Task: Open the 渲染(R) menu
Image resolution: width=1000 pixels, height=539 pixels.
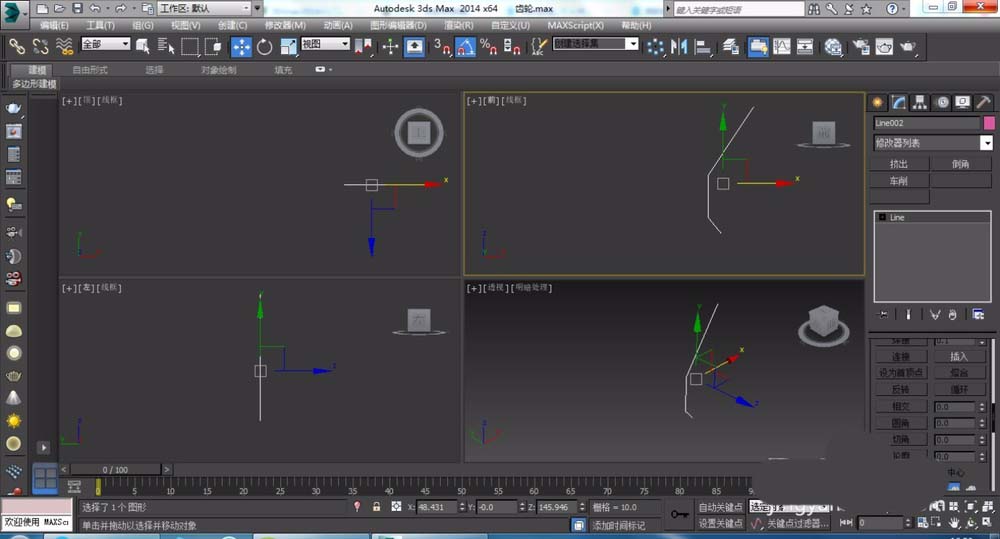Action: pyautogui.click(x=458, y=24)
